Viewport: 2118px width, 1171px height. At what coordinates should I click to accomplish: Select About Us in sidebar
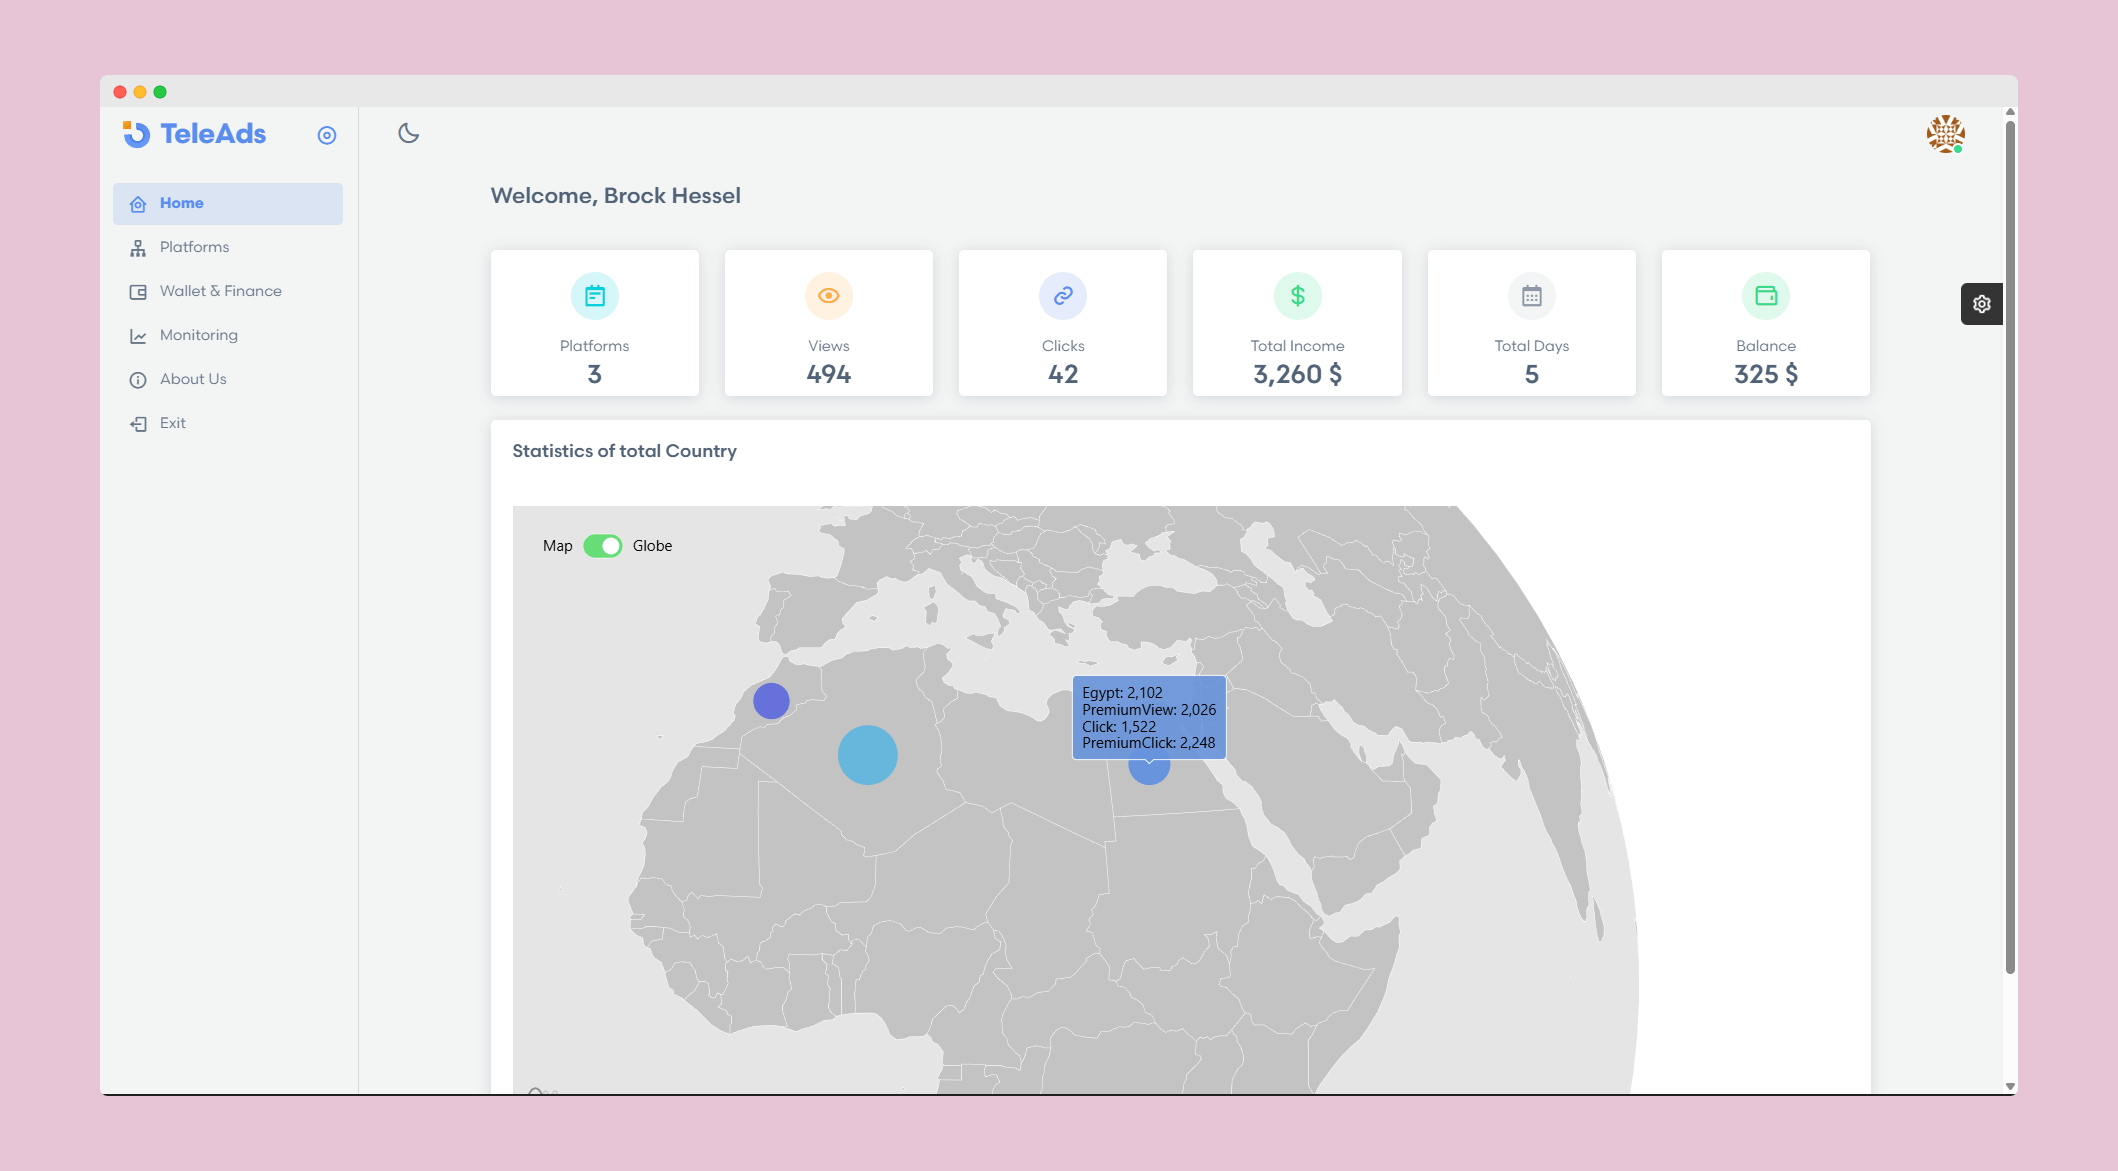[x=193, y=379]
